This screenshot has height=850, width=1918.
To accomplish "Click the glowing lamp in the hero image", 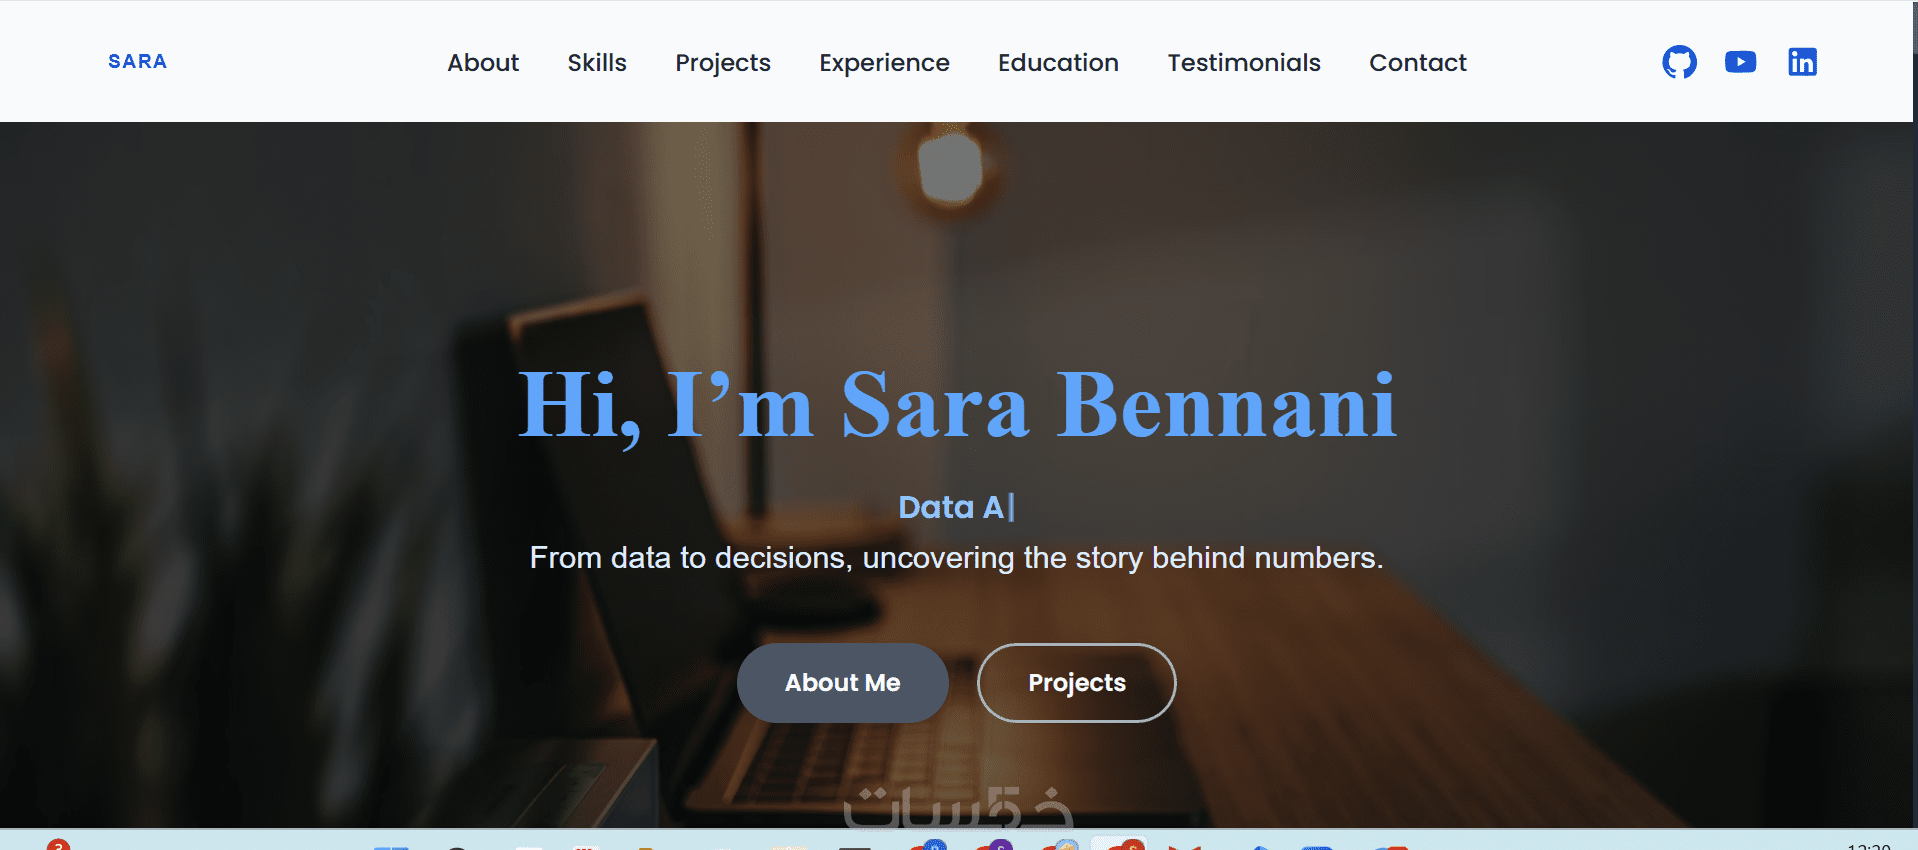I will coord(950,166).
